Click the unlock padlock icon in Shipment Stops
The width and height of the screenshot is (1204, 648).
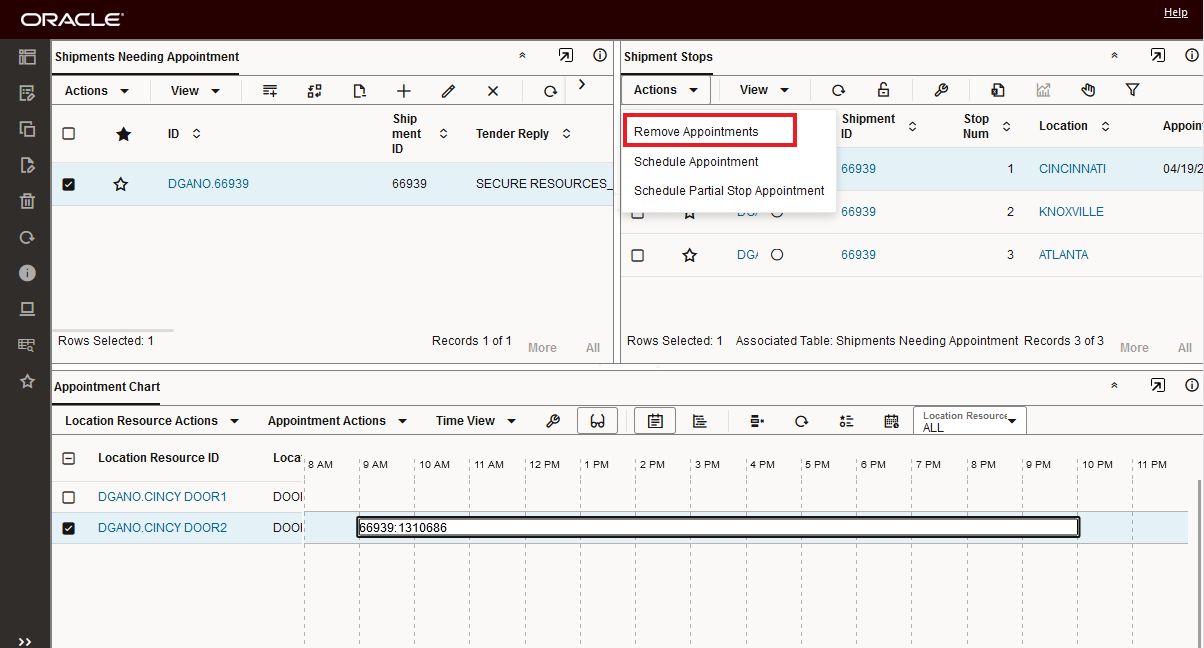coord(883,90)
